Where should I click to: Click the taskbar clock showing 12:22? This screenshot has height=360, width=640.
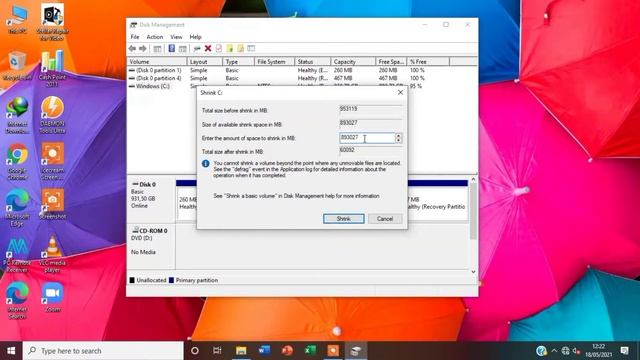pos(598,351)
